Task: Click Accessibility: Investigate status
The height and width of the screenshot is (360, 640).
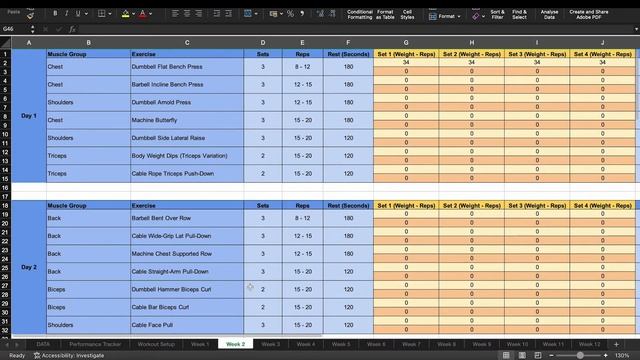Action: (69, 356)
